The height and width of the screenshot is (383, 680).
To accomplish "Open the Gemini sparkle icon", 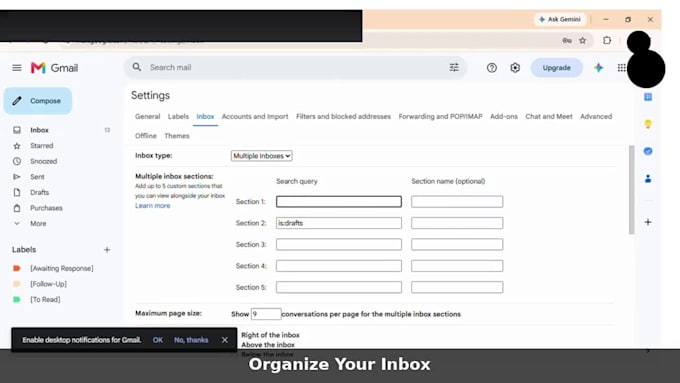I will tap(598, 68).
